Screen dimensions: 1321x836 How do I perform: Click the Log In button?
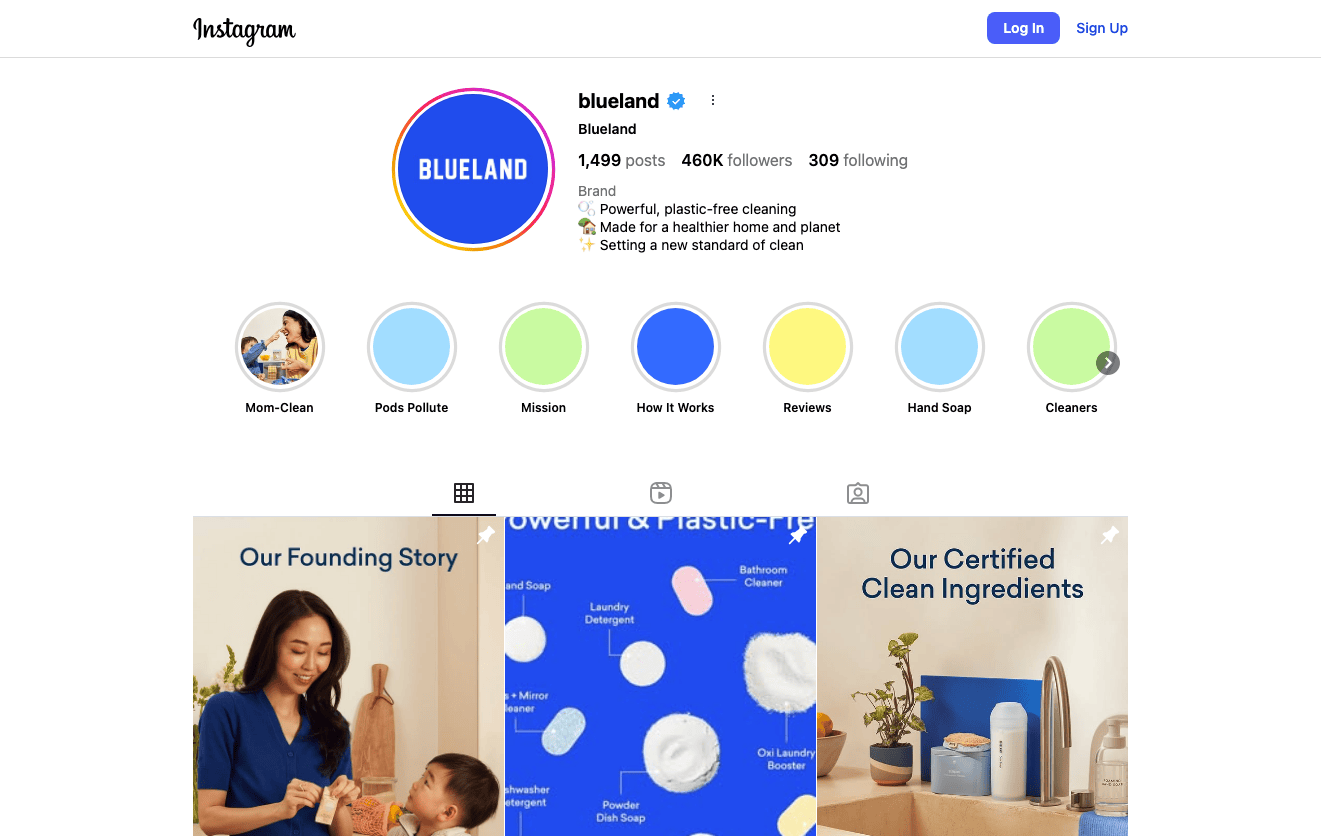[x=1023, y=28]
